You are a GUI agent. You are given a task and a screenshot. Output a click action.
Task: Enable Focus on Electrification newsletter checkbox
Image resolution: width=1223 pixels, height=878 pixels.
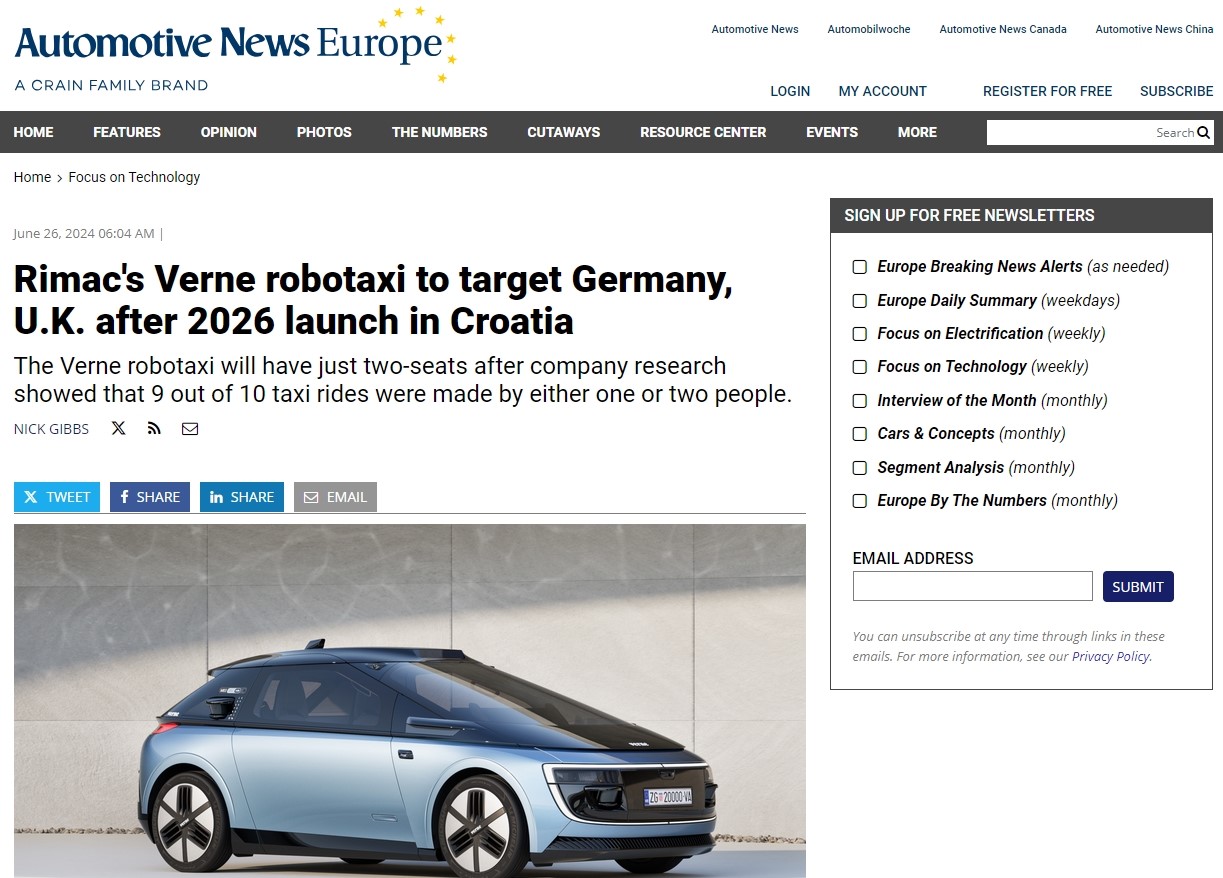coord(859,334)
